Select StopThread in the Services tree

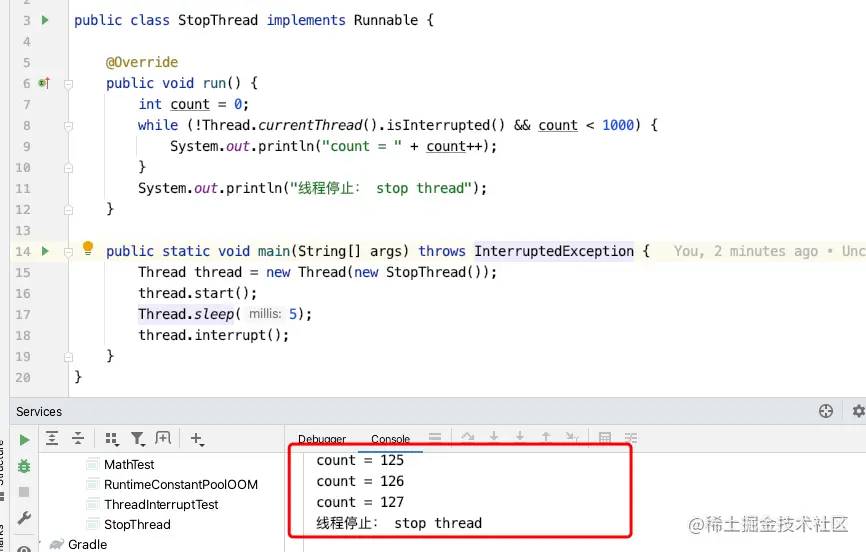(x=137, y=524)
